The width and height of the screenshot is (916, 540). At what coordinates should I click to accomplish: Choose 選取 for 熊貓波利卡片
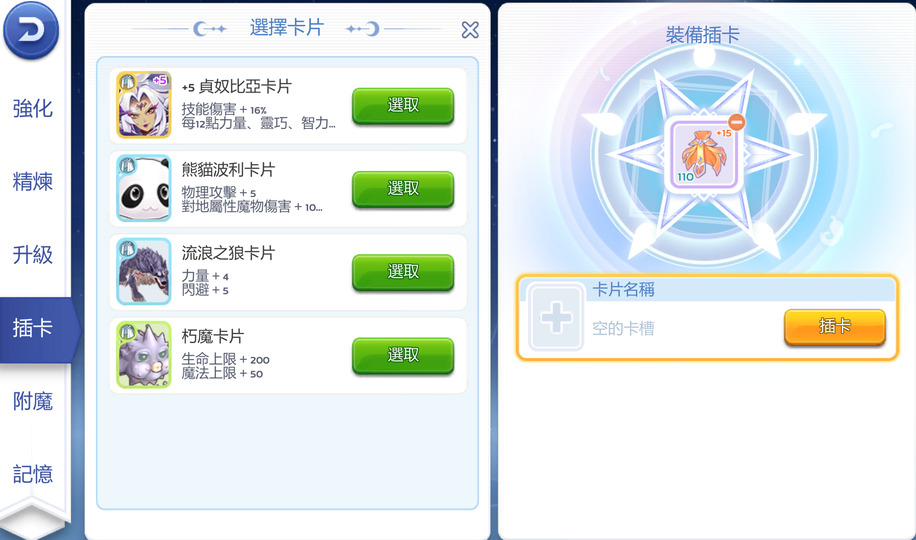403,189
